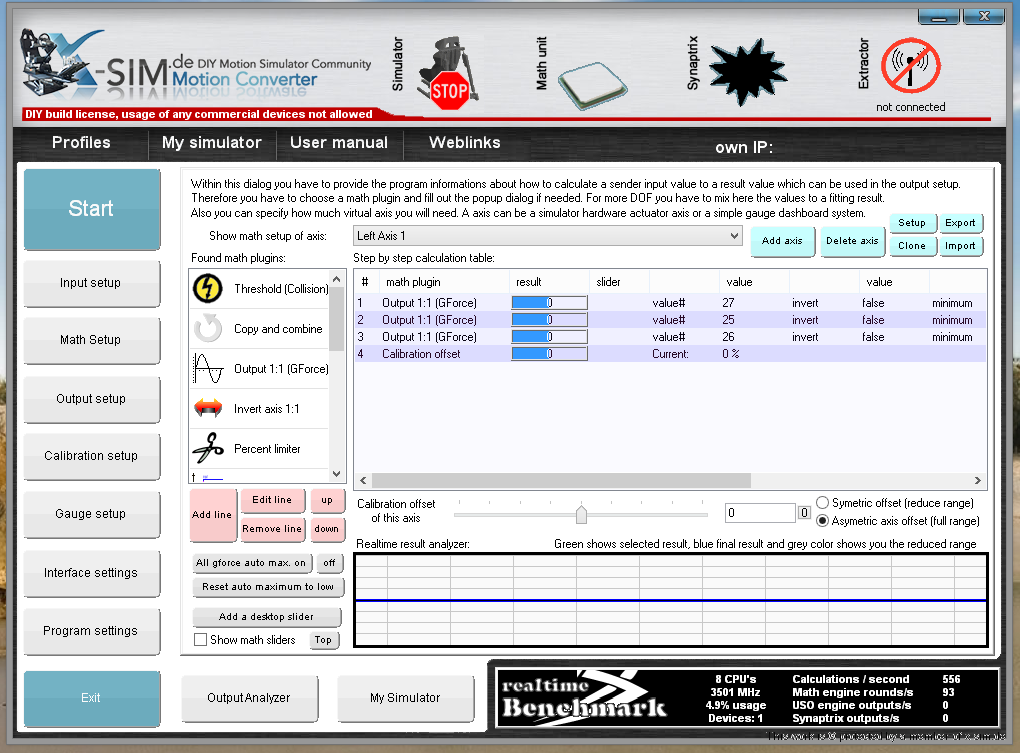1020x753 pixels.
Task: Click the Synaptrix black burst icon
Action: (x=747, y=72)
